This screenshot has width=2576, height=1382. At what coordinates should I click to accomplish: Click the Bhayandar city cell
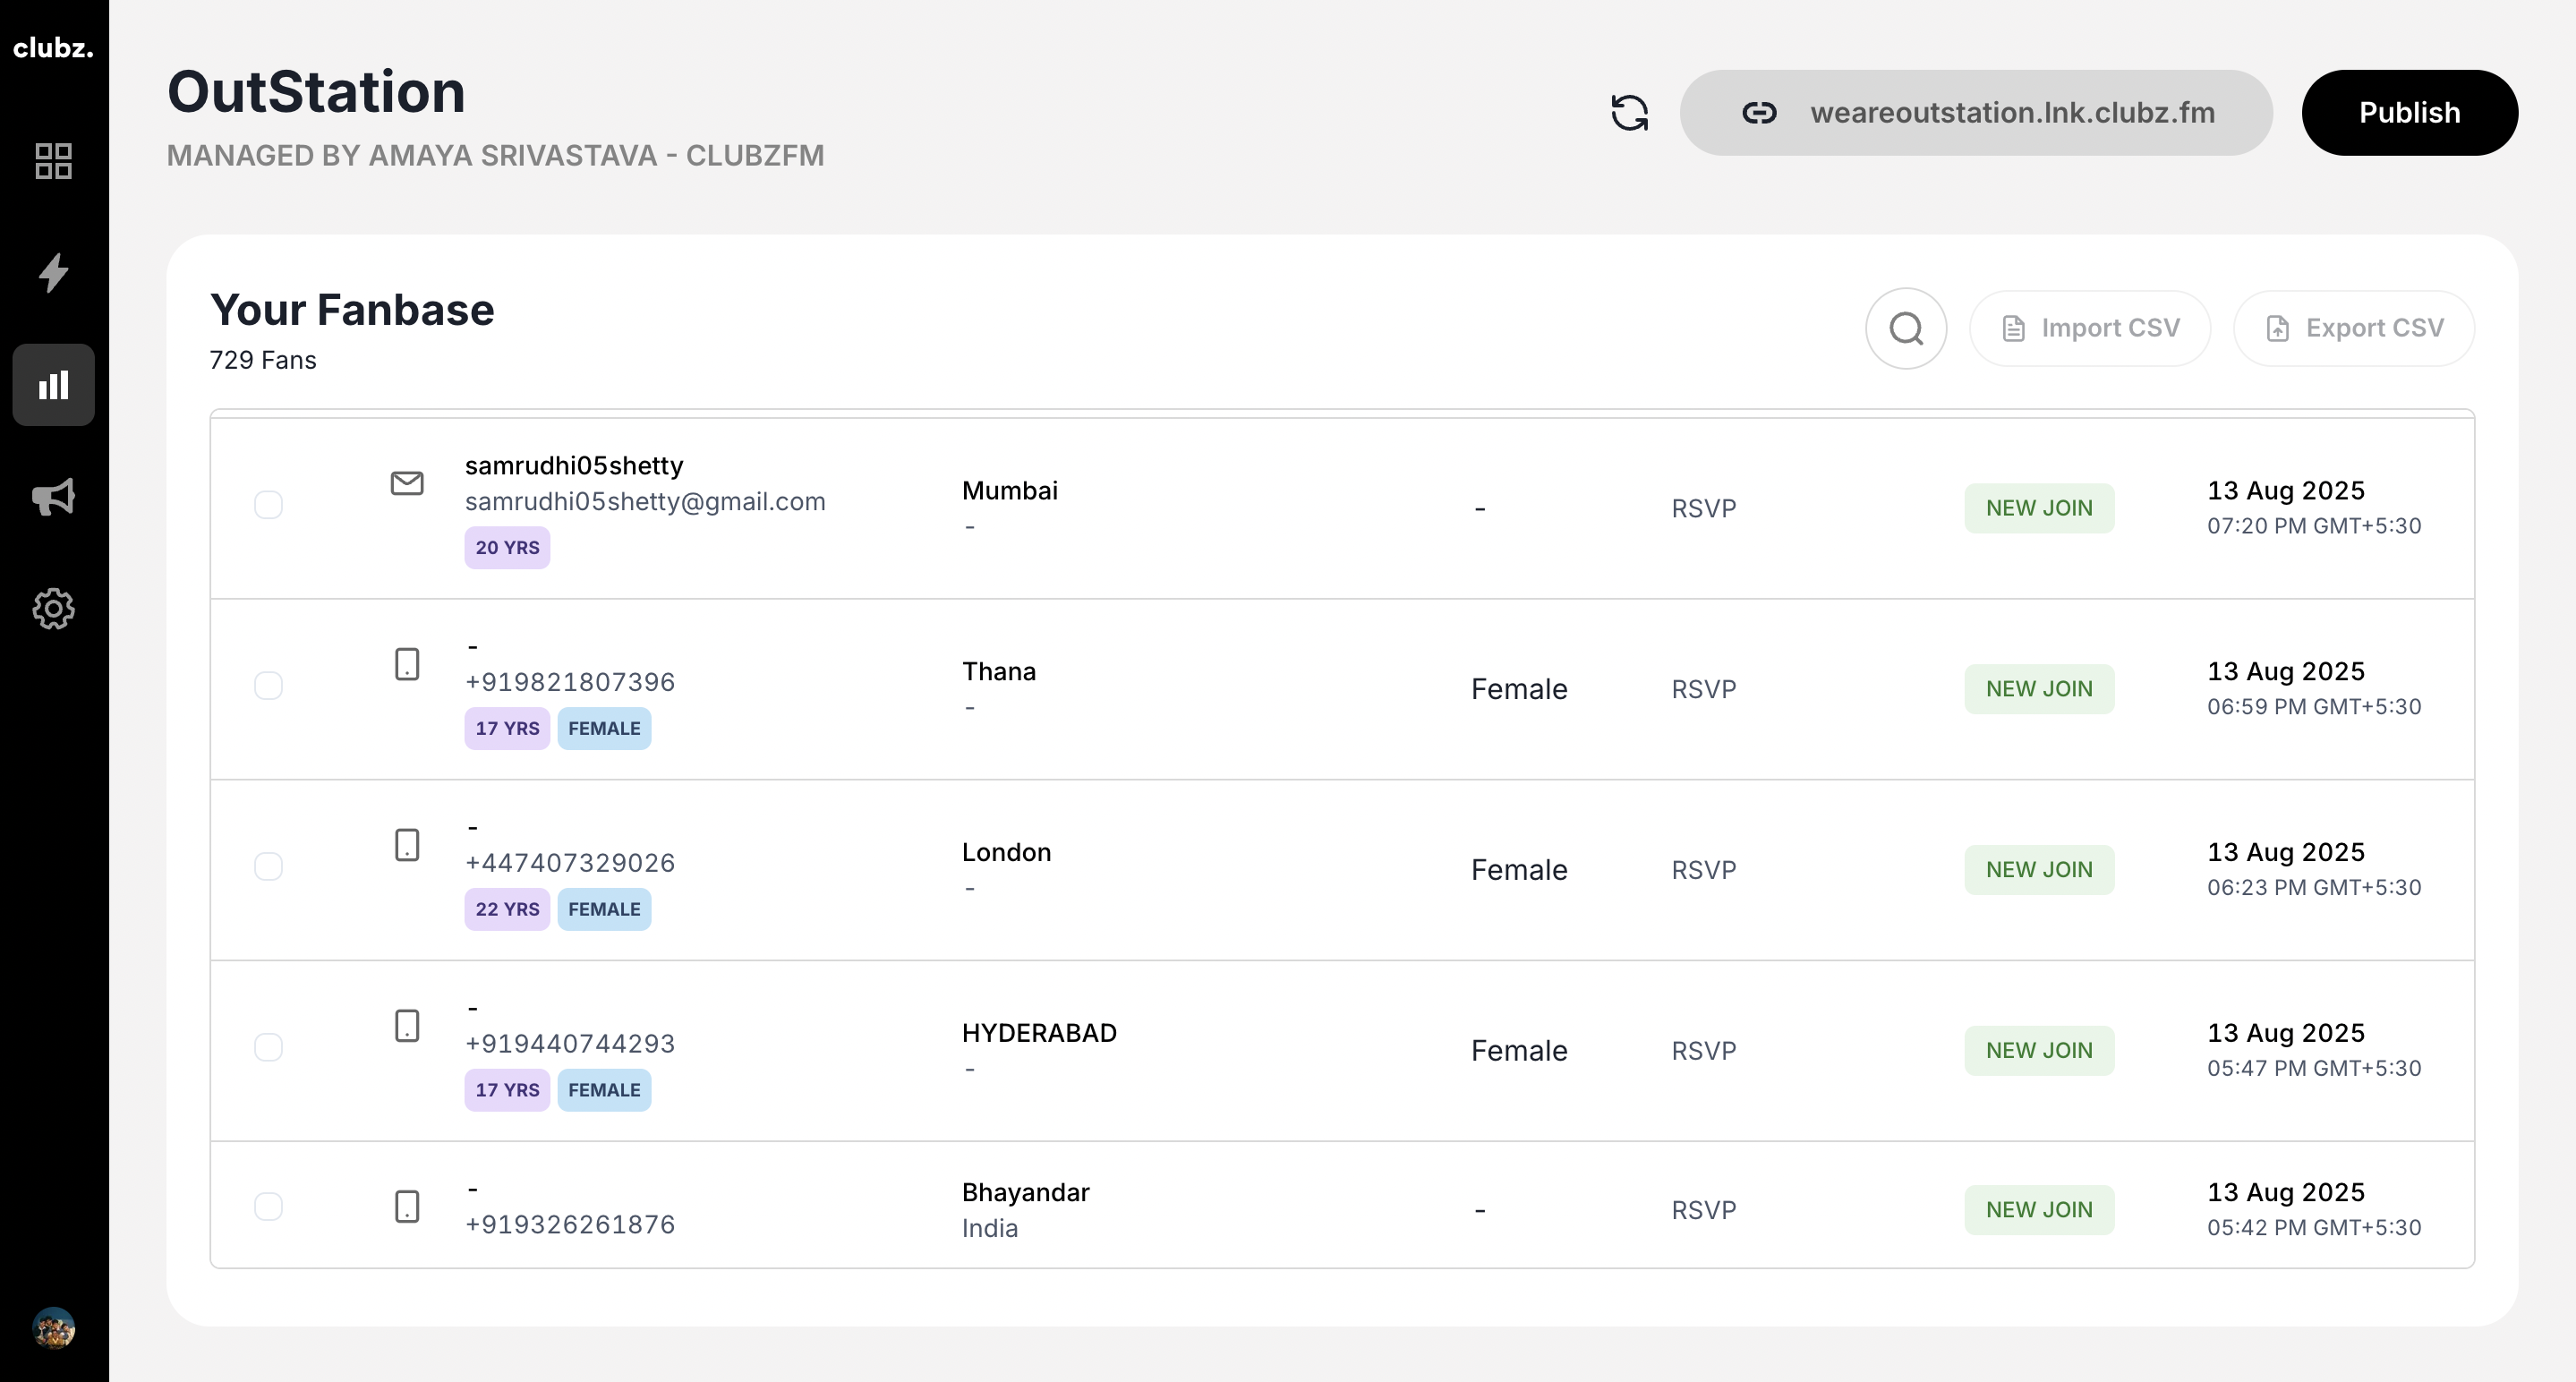click(x=1025, y=1193)
